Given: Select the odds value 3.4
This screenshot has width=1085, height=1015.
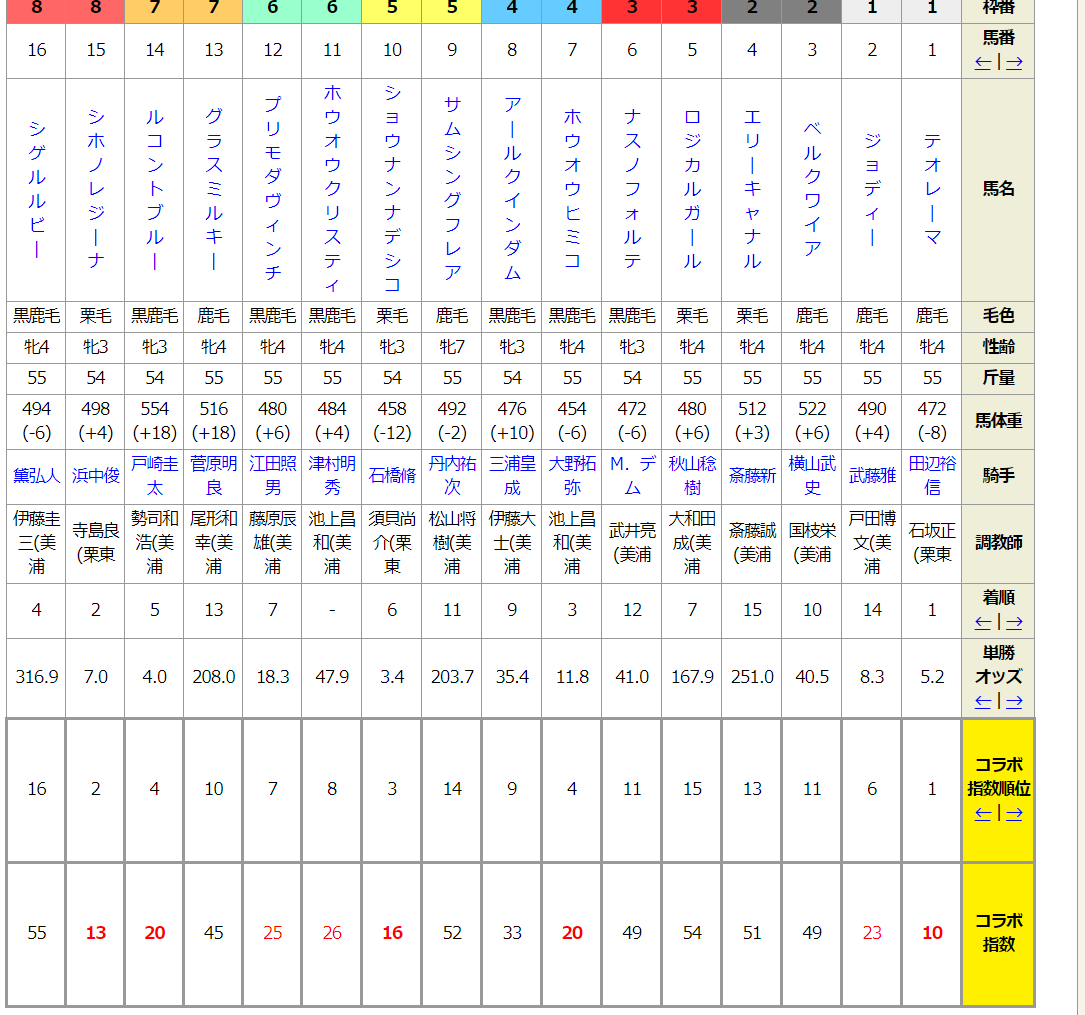Looking at the screenshot, I should 392,677.
